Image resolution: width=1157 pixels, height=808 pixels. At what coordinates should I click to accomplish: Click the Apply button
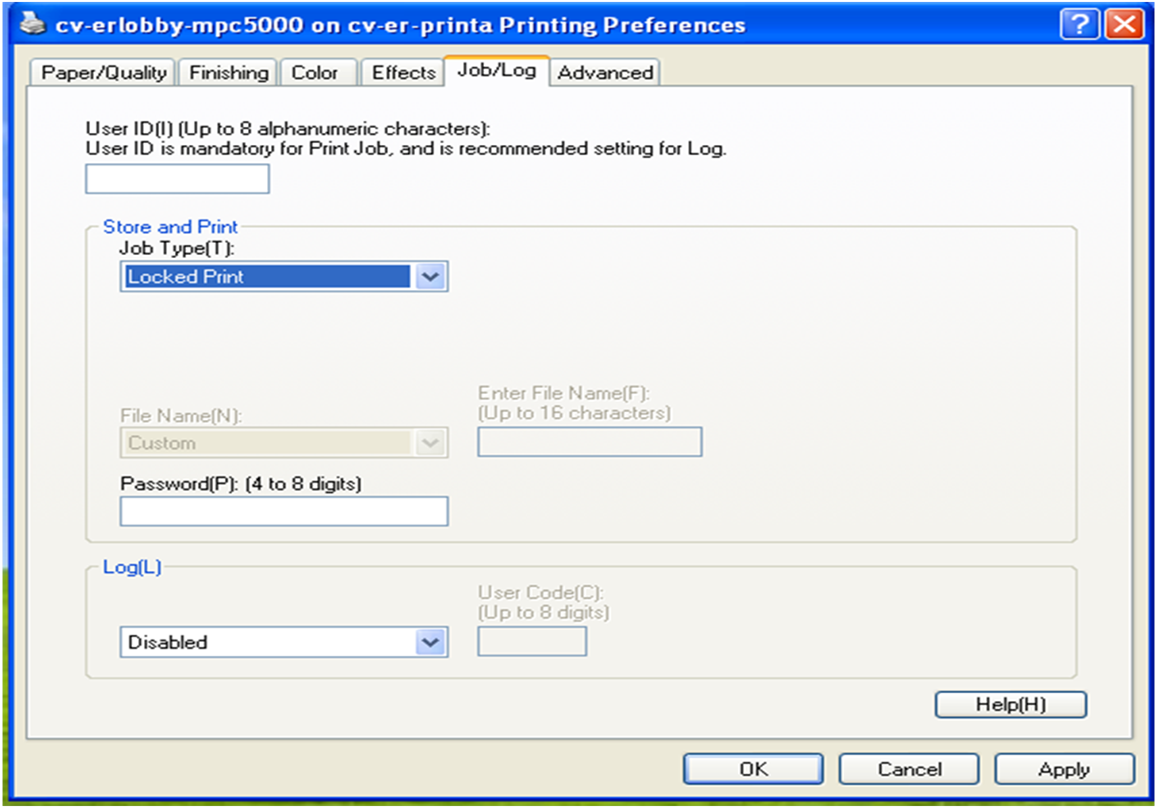tap(1064, 769)
